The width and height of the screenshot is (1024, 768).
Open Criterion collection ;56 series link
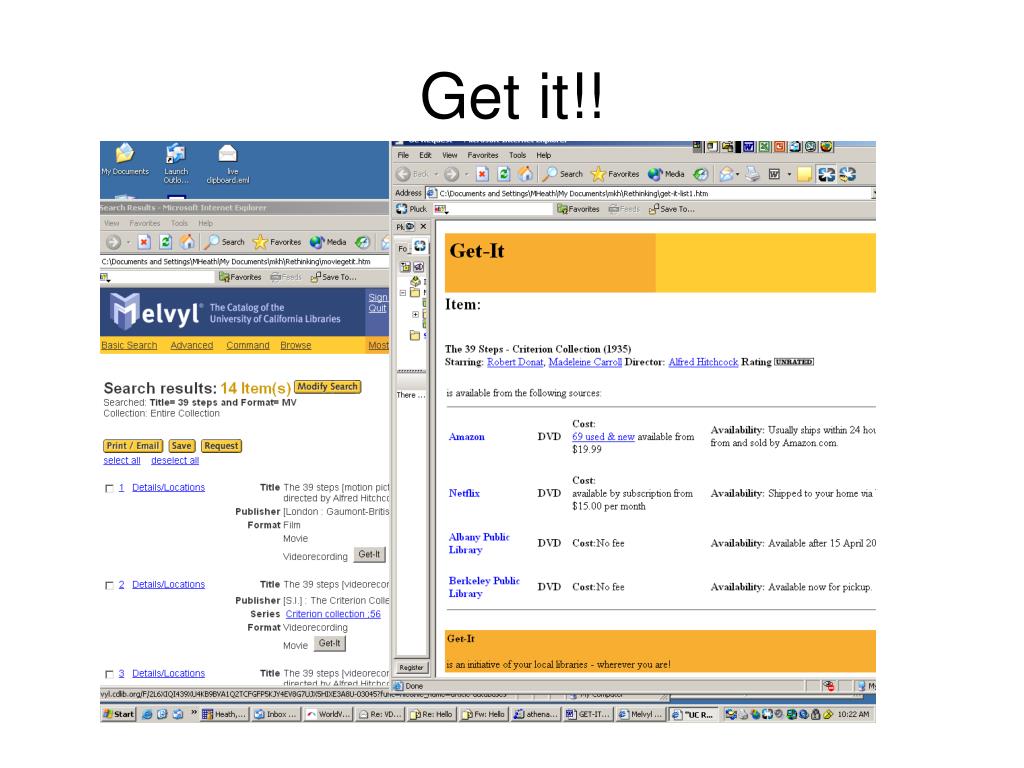[332, 615]
